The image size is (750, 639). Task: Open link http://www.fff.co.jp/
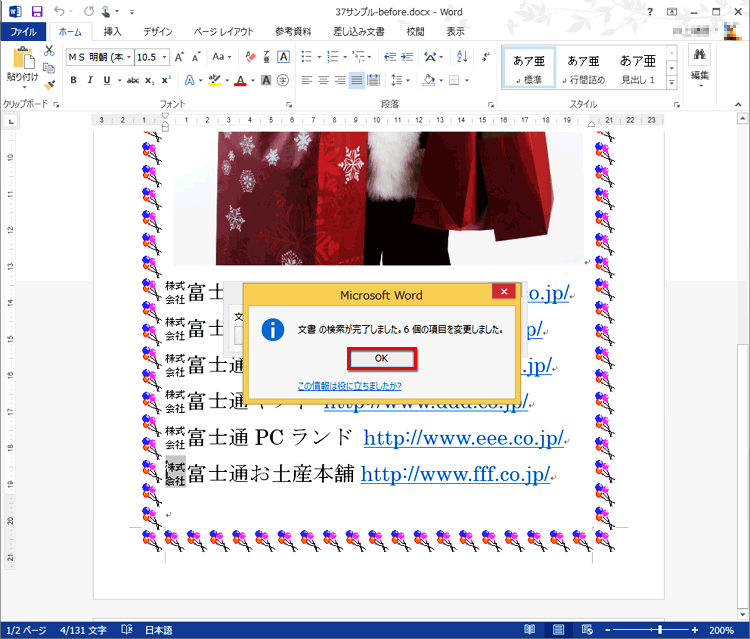tap(455, 474)
